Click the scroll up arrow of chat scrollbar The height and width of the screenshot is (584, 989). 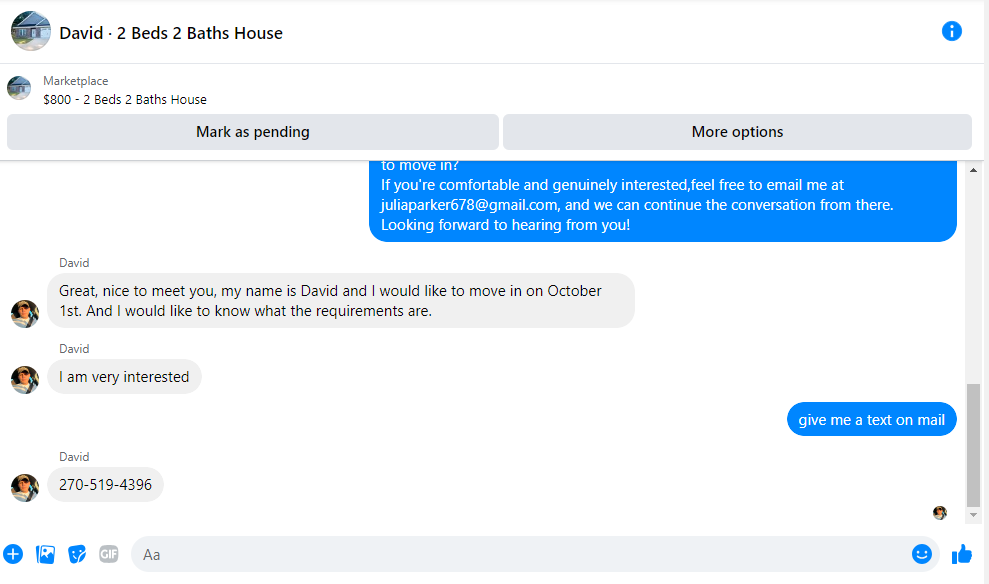pos(973,170)
